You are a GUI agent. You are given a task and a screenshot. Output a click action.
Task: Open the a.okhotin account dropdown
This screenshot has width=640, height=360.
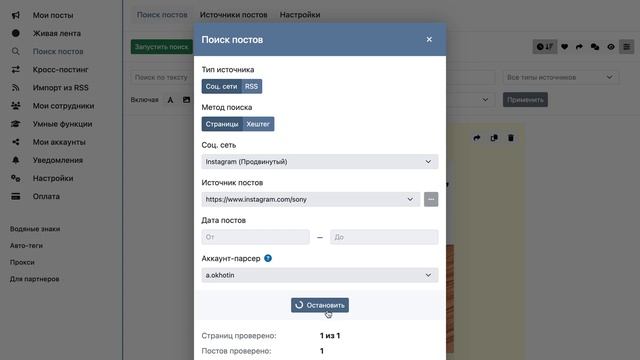tap(320, 275)
